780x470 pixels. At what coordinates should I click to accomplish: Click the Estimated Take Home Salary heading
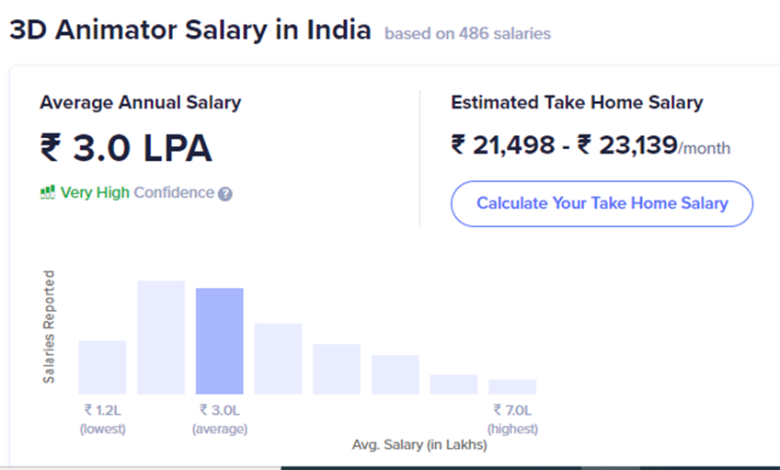577,102
